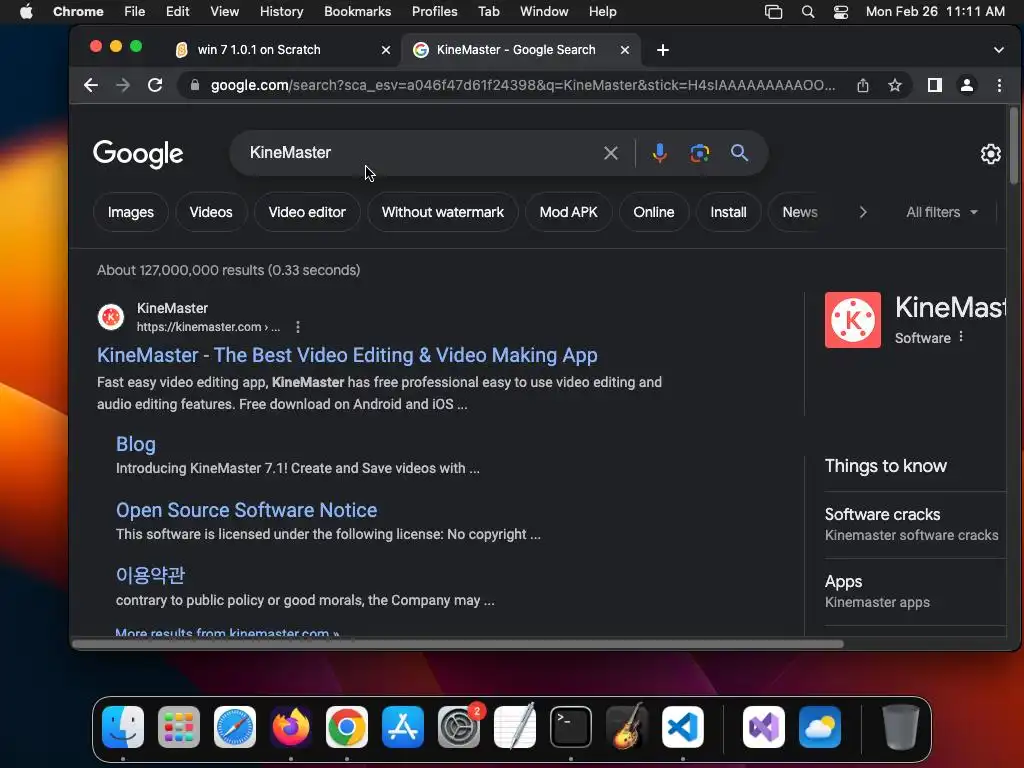
Task: Open Software cracks in Things to know
Action: click(914, 524)
